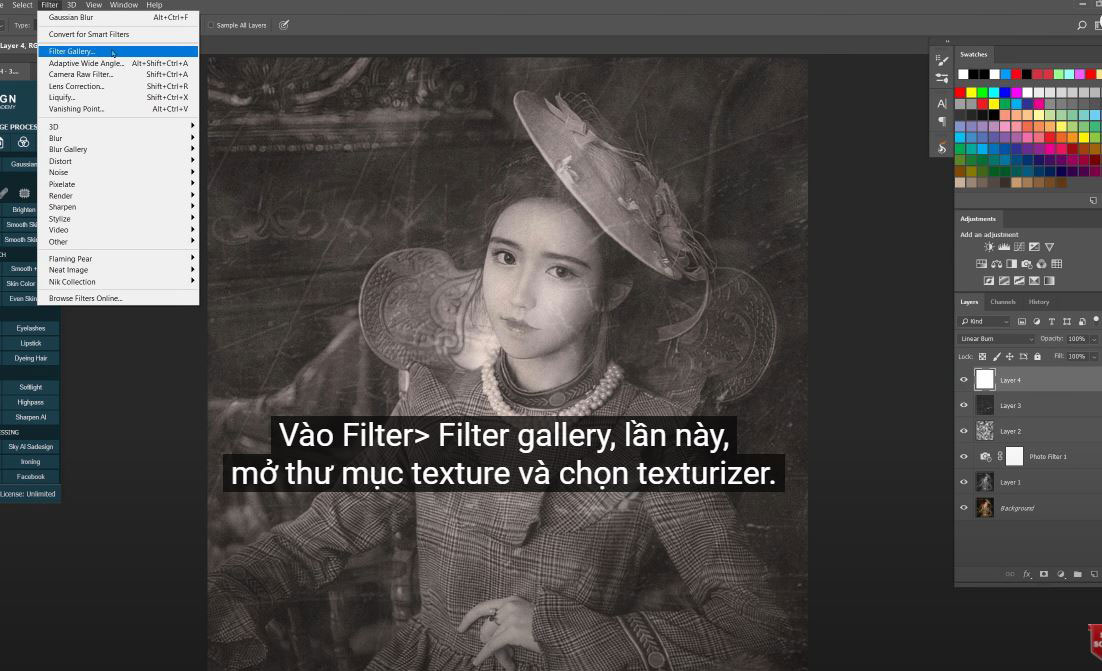Add a Levels adjustment
Screen dimensions: 1102x671
1004,247
